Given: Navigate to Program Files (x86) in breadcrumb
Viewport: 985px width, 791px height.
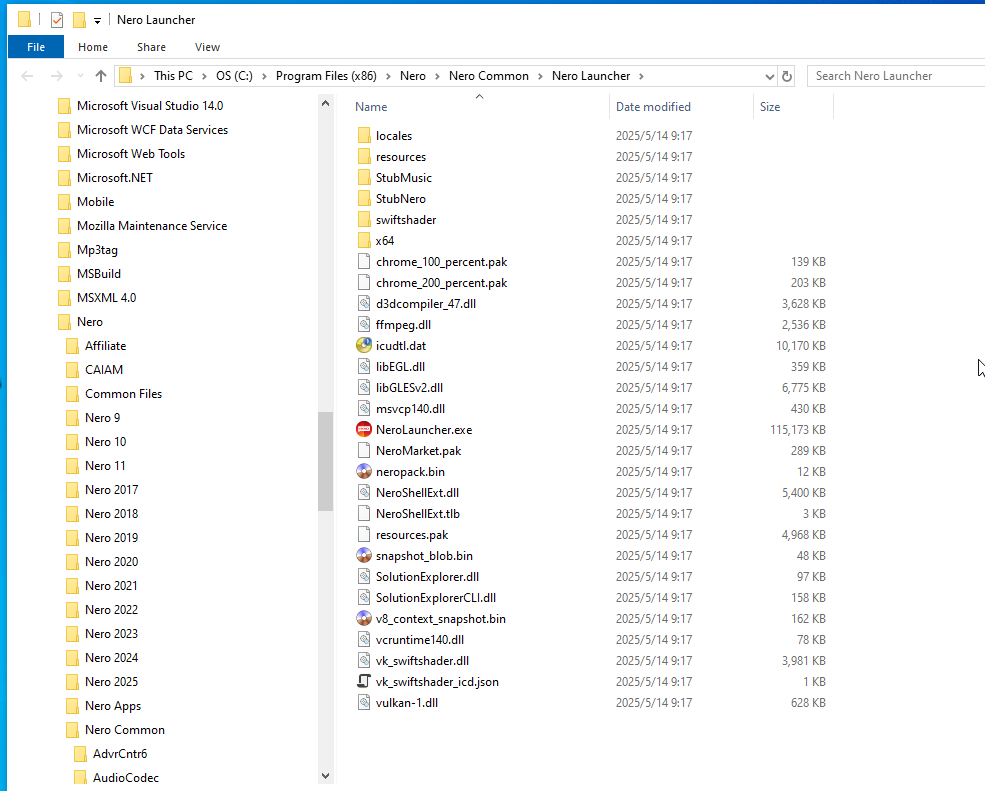Looking at the screenshot, I should [326, 76].
